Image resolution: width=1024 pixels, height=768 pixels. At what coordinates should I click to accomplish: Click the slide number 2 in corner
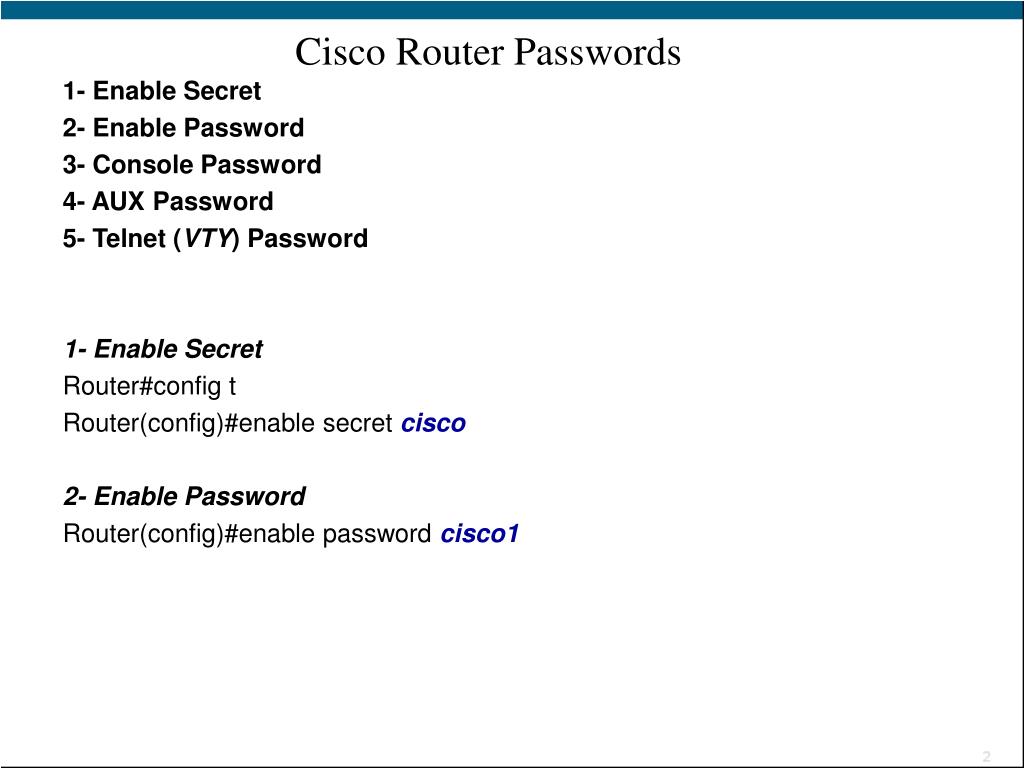tap(986, 756)
